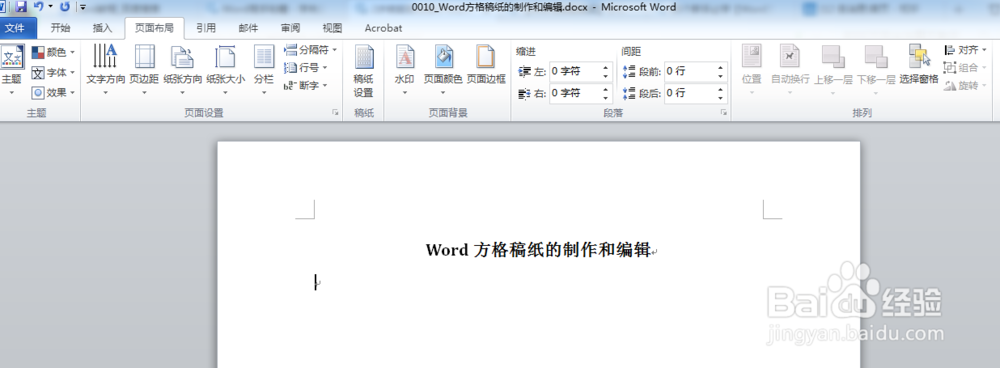Select the 页面布局 page layout tab
Viewport: 1000px width, 368px height.
point(154,29)
